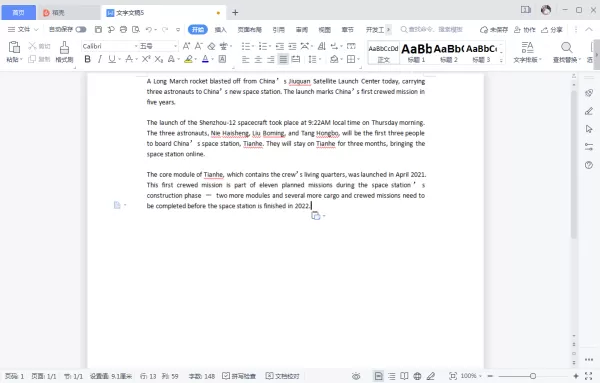Screen dimensions: 600x383
Task: Click the 协作 Collaborate icon
Action: tap(524, 29)
